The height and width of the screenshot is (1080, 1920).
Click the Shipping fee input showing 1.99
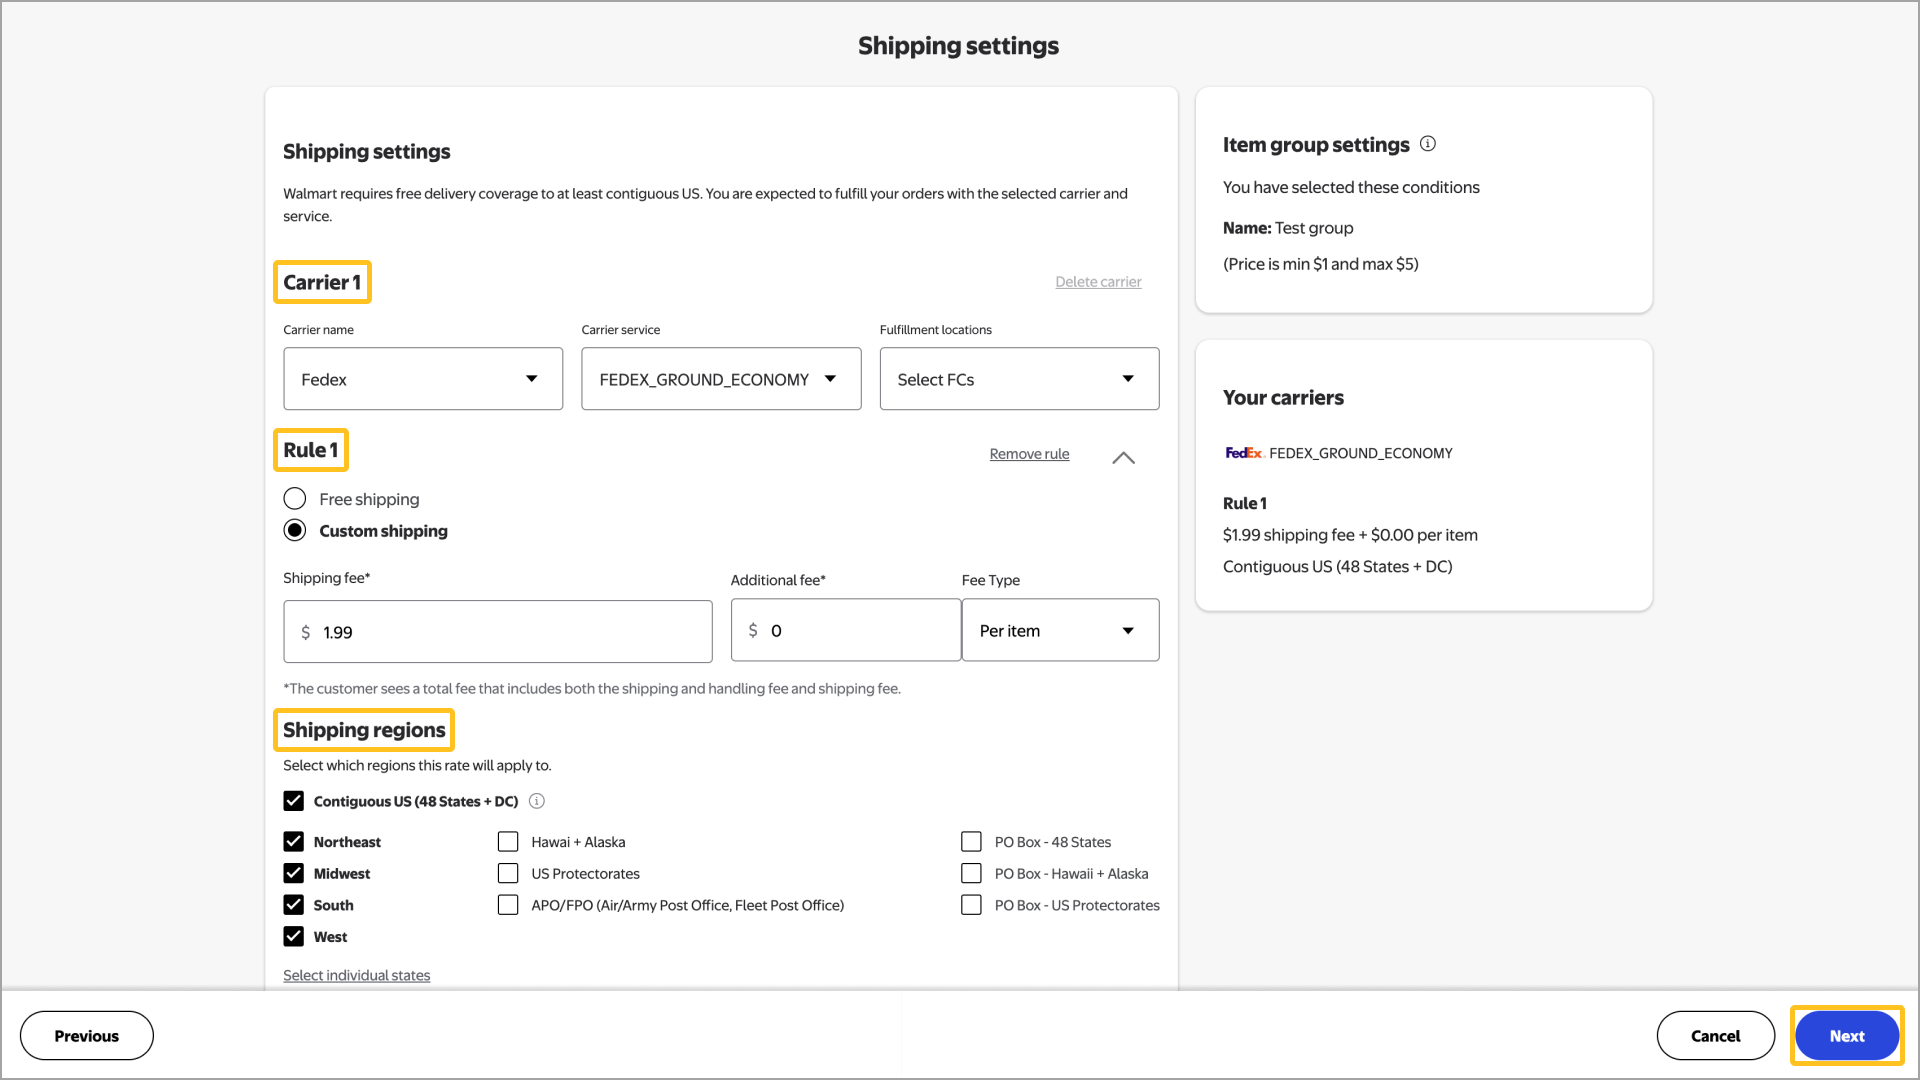[497, 631]
